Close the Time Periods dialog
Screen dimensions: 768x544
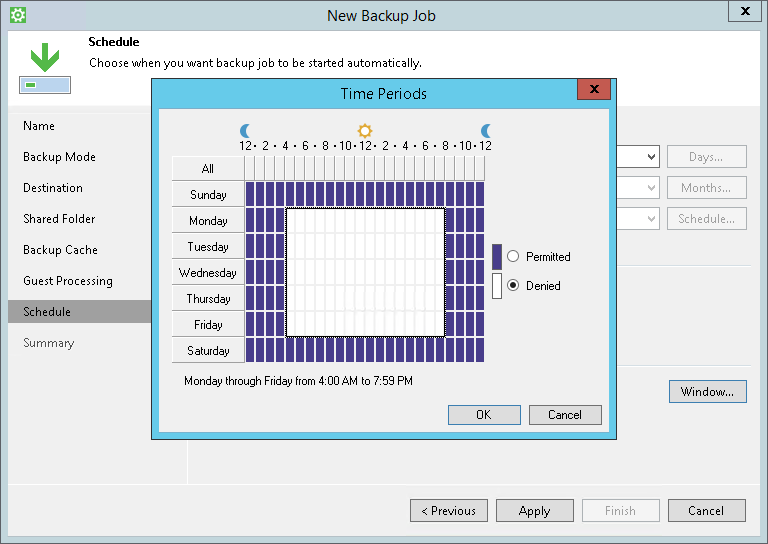[x=594, y=90]
